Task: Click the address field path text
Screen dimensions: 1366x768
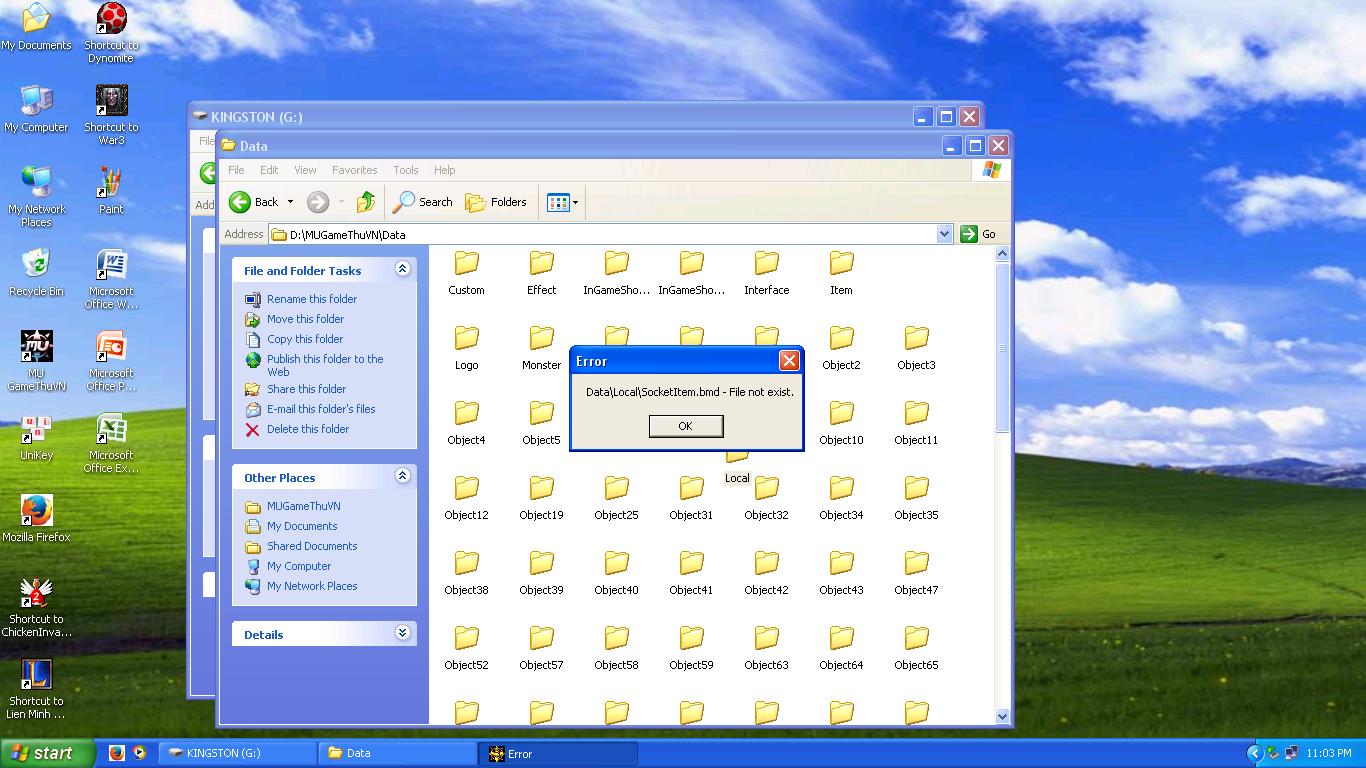Action: coord(348,235)
